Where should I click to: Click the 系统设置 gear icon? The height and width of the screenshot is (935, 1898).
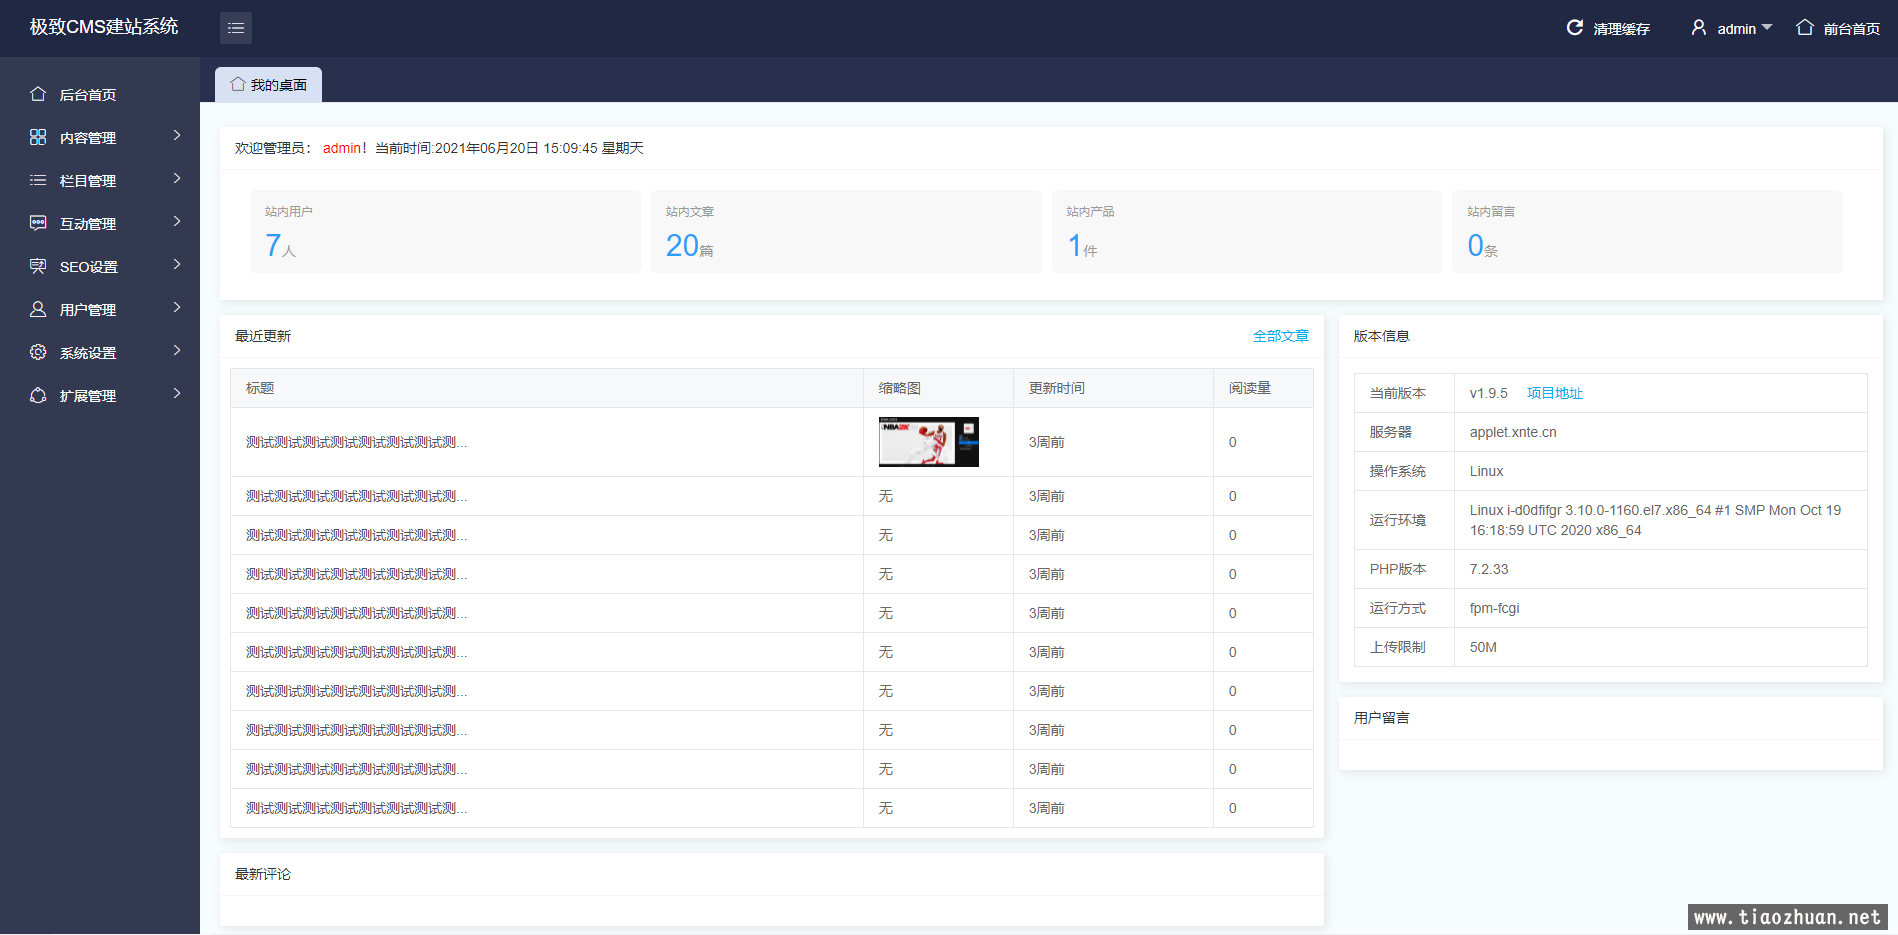(x=38, y=352)
